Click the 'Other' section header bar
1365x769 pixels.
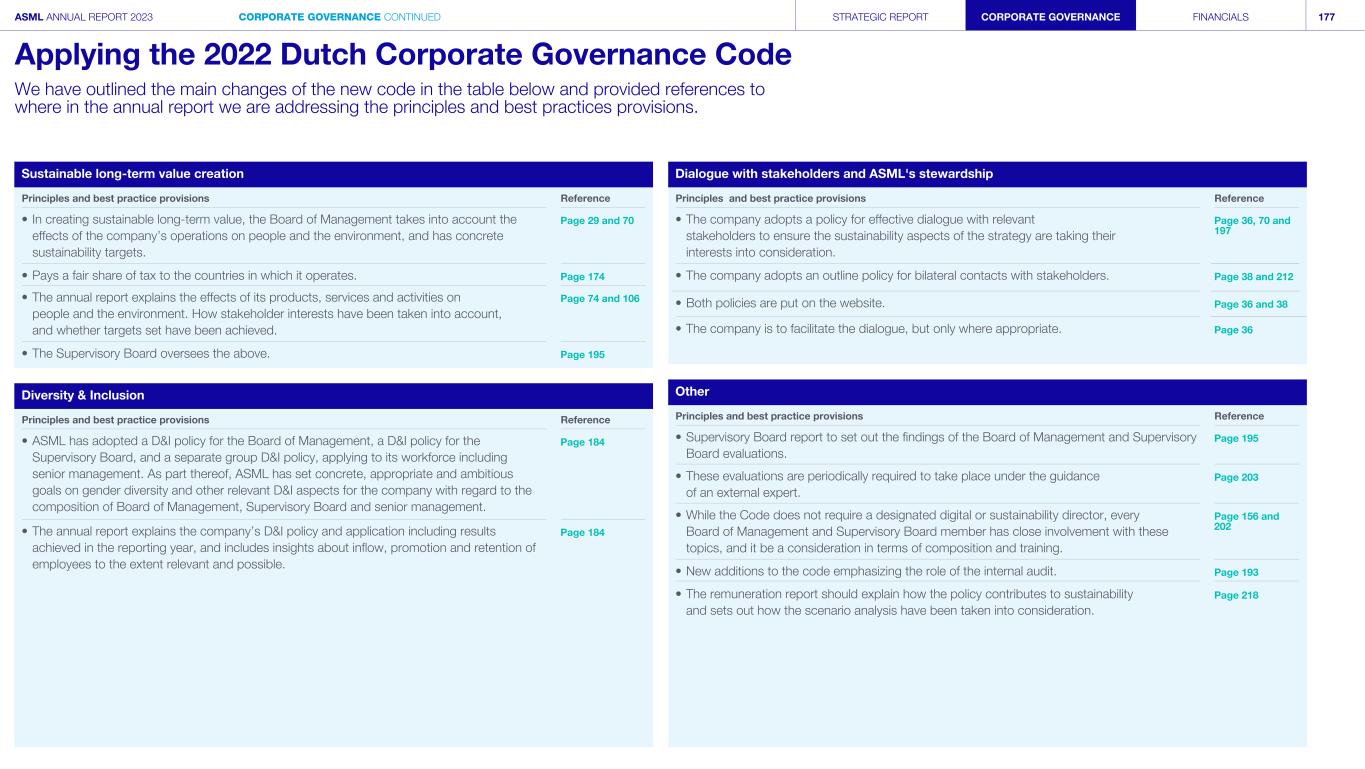986,391
